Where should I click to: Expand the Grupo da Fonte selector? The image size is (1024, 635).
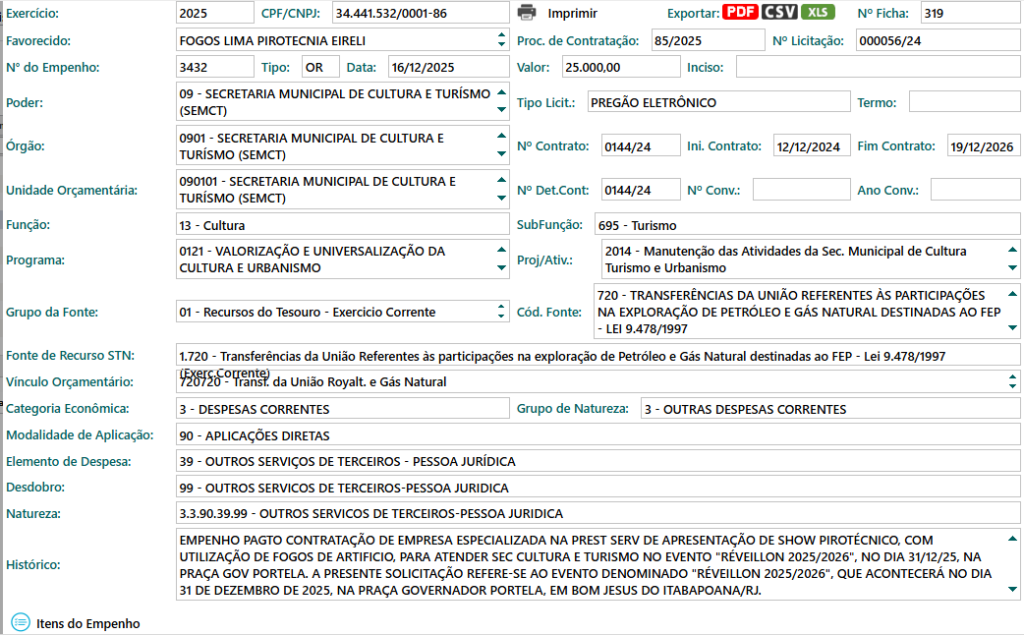click(x=500, y=311)
